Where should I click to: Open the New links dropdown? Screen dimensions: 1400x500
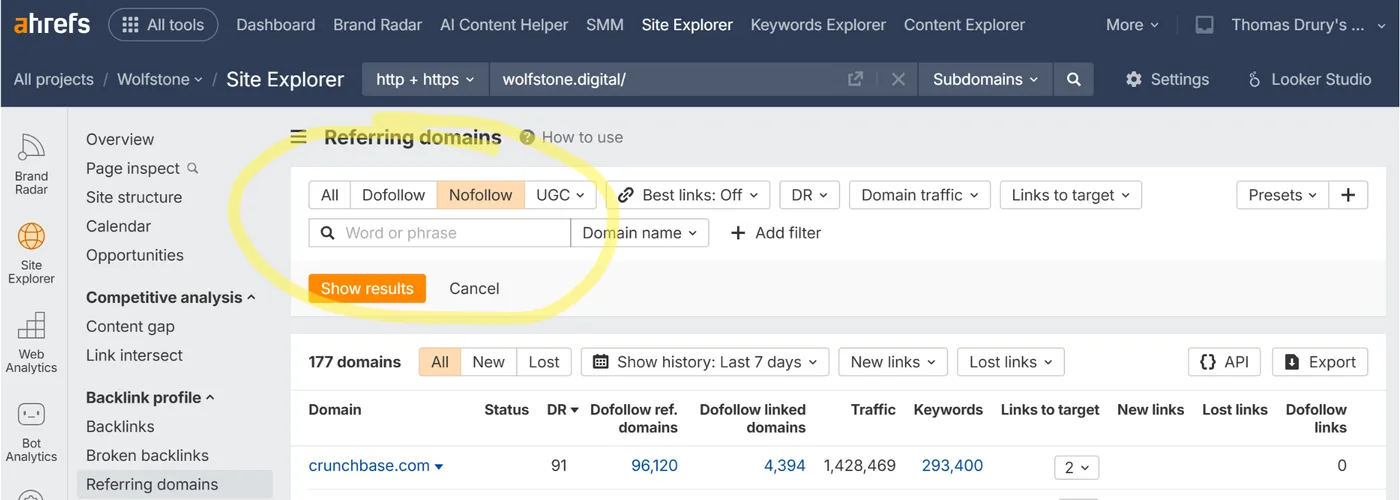point(893,362)
